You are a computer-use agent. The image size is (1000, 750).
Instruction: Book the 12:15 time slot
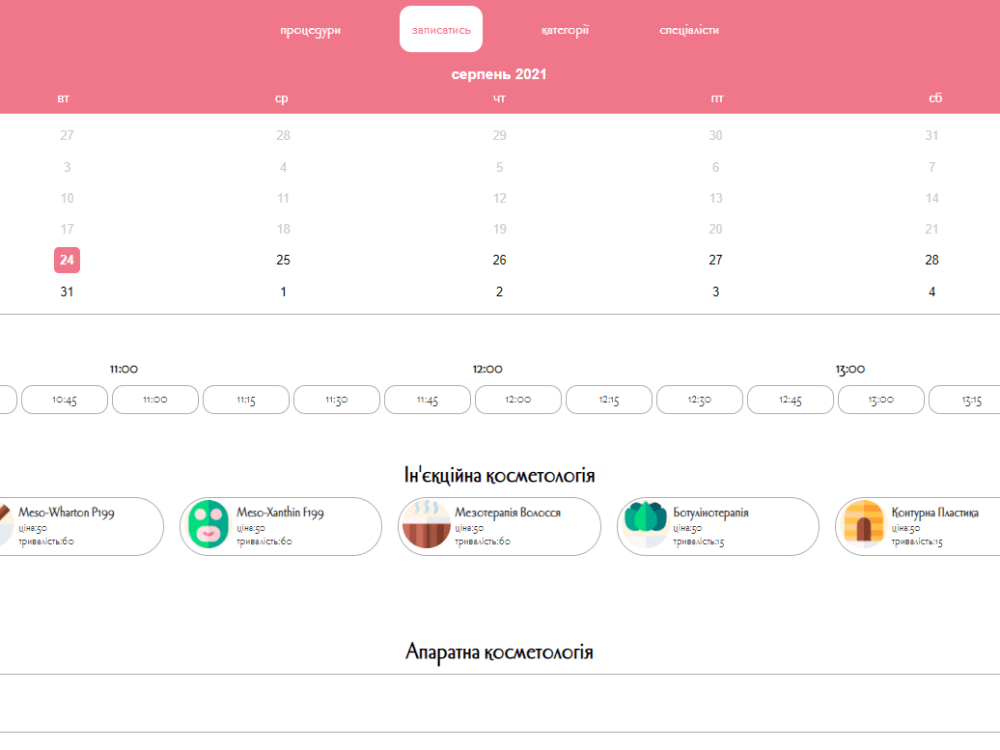pos(609,400)
